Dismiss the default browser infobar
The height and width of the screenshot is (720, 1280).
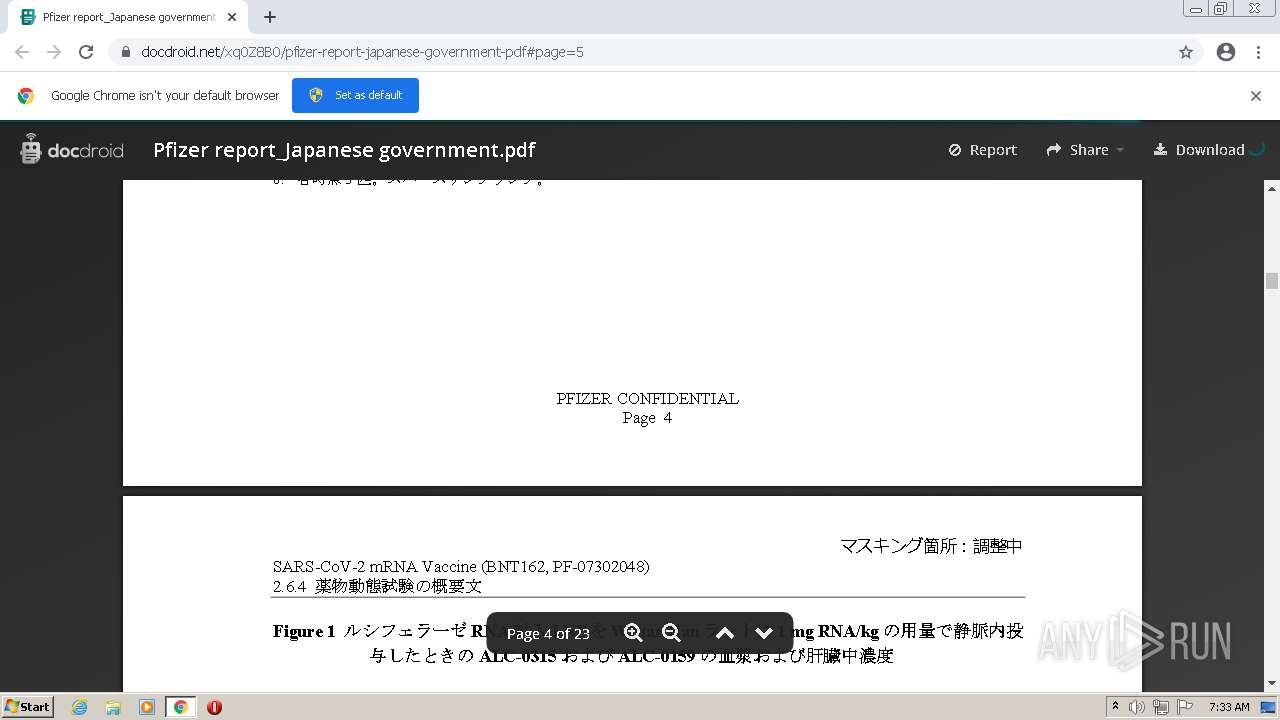pos(1256,96)
